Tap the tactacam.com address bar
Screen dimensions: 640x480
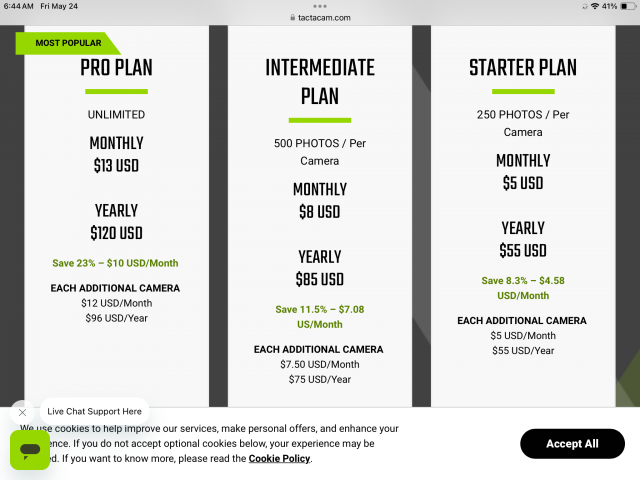click(323, 17)
